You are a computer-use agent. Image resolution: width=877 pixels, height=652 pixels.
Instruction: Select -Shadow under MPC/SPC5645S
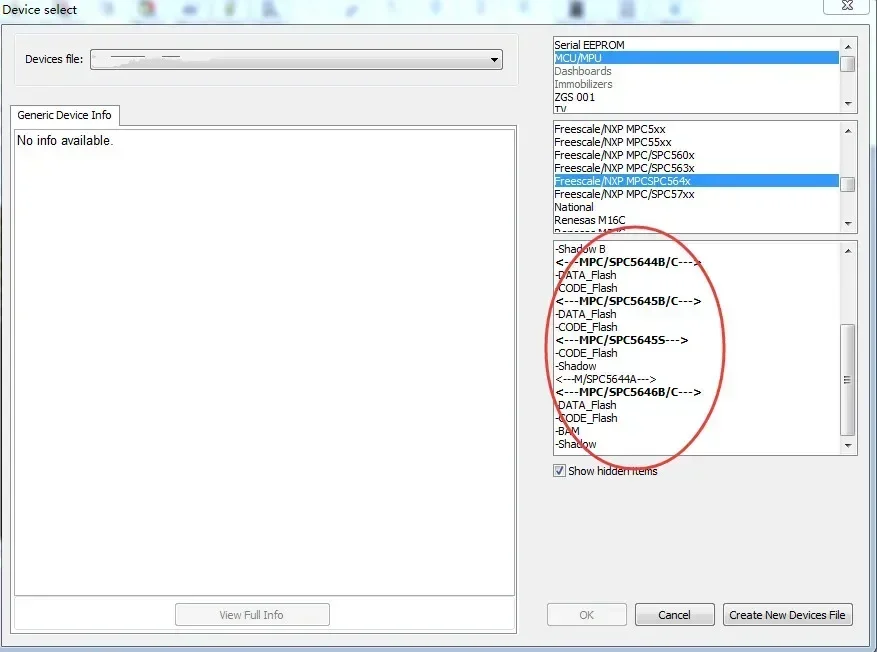coord(696,366)
